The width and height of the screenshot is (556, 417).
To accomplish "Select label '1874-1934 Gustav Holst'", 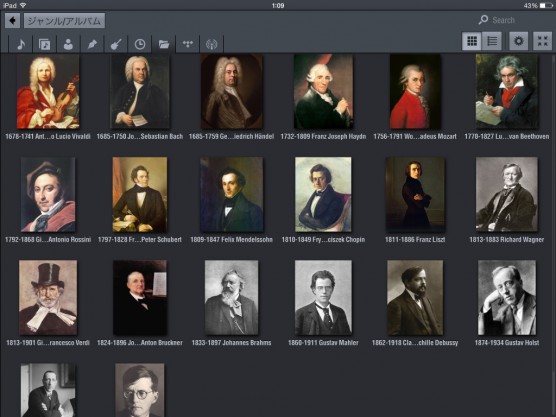I will click(x=507, y=343).
